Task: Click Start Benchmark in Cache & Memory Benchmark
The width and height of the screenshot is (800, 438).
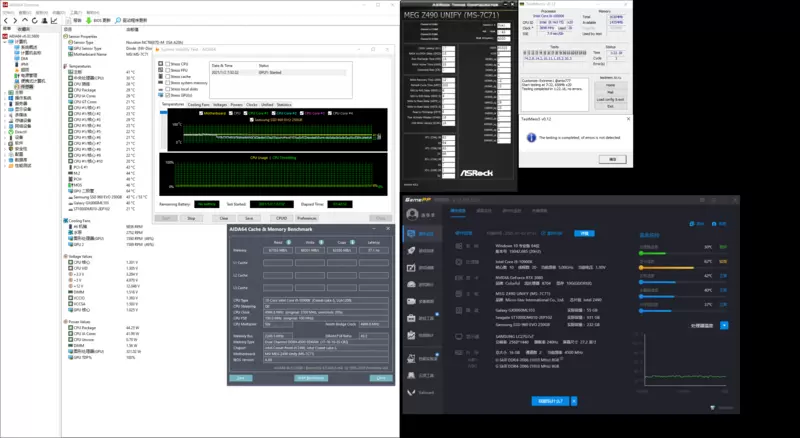Action: point(311,378)
